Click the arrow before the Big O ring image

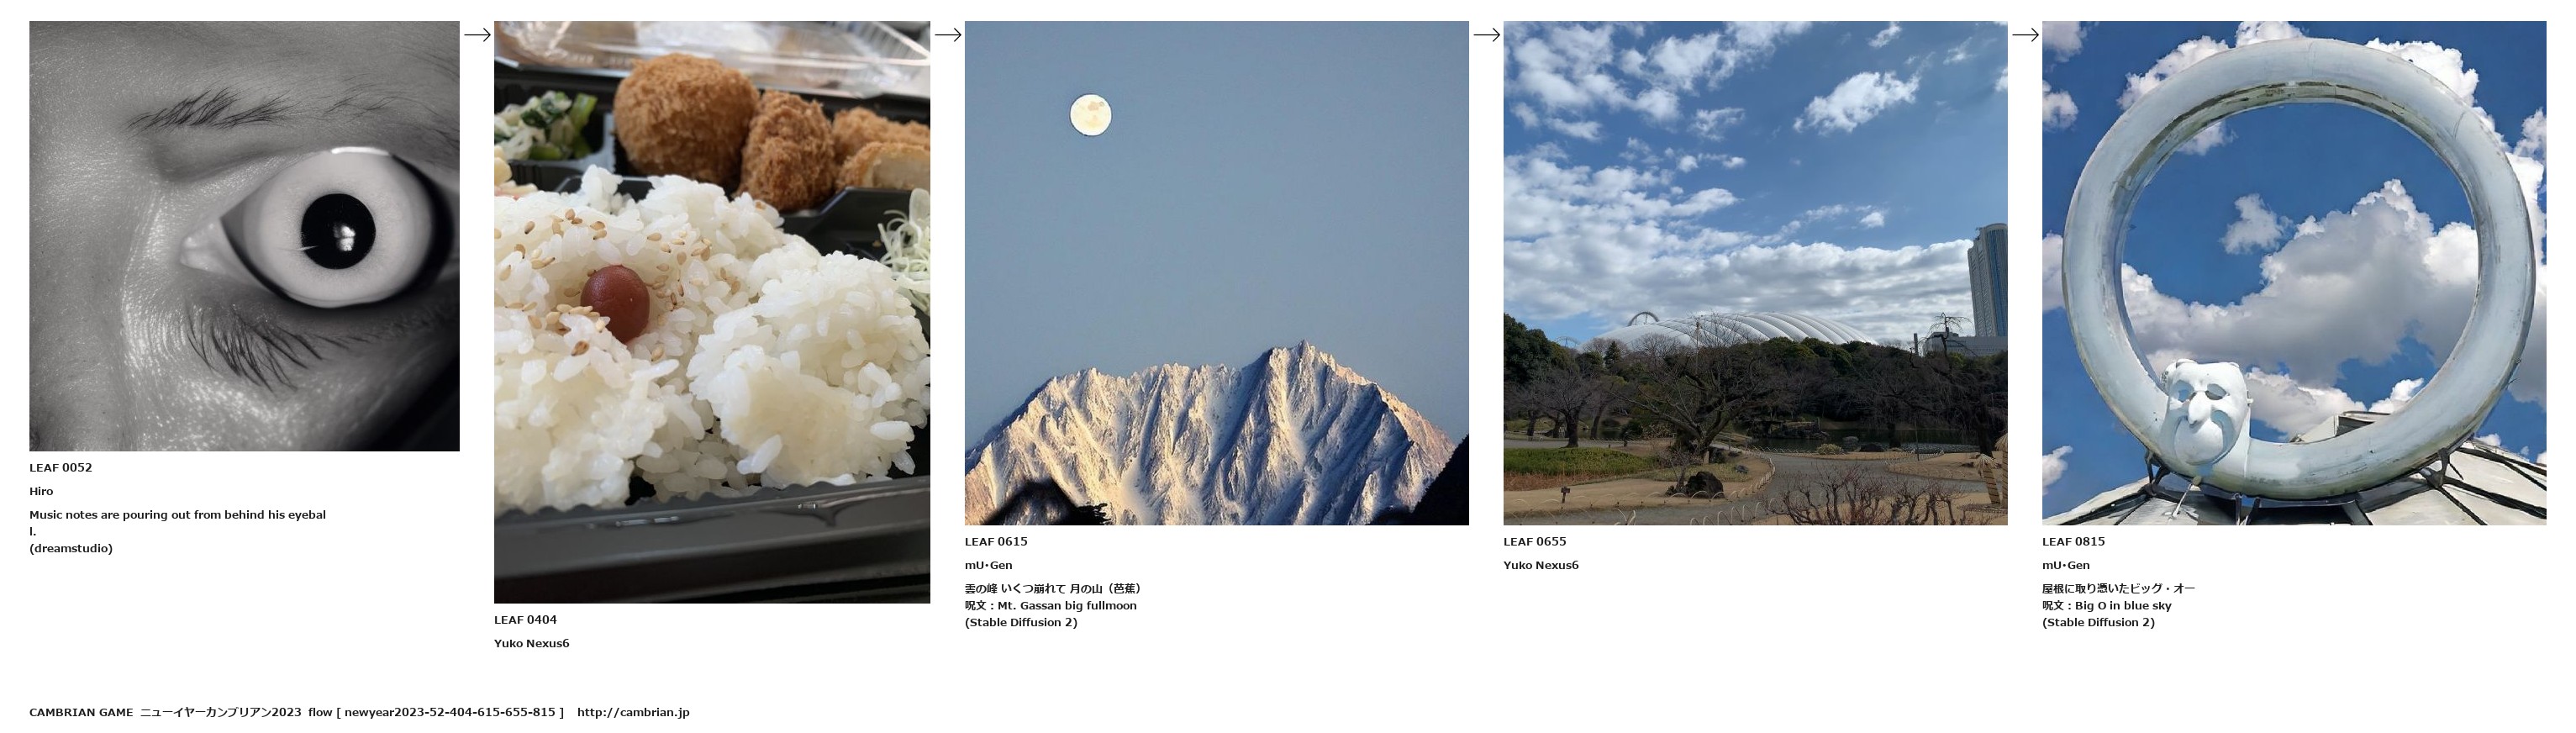pos(2025,35)
